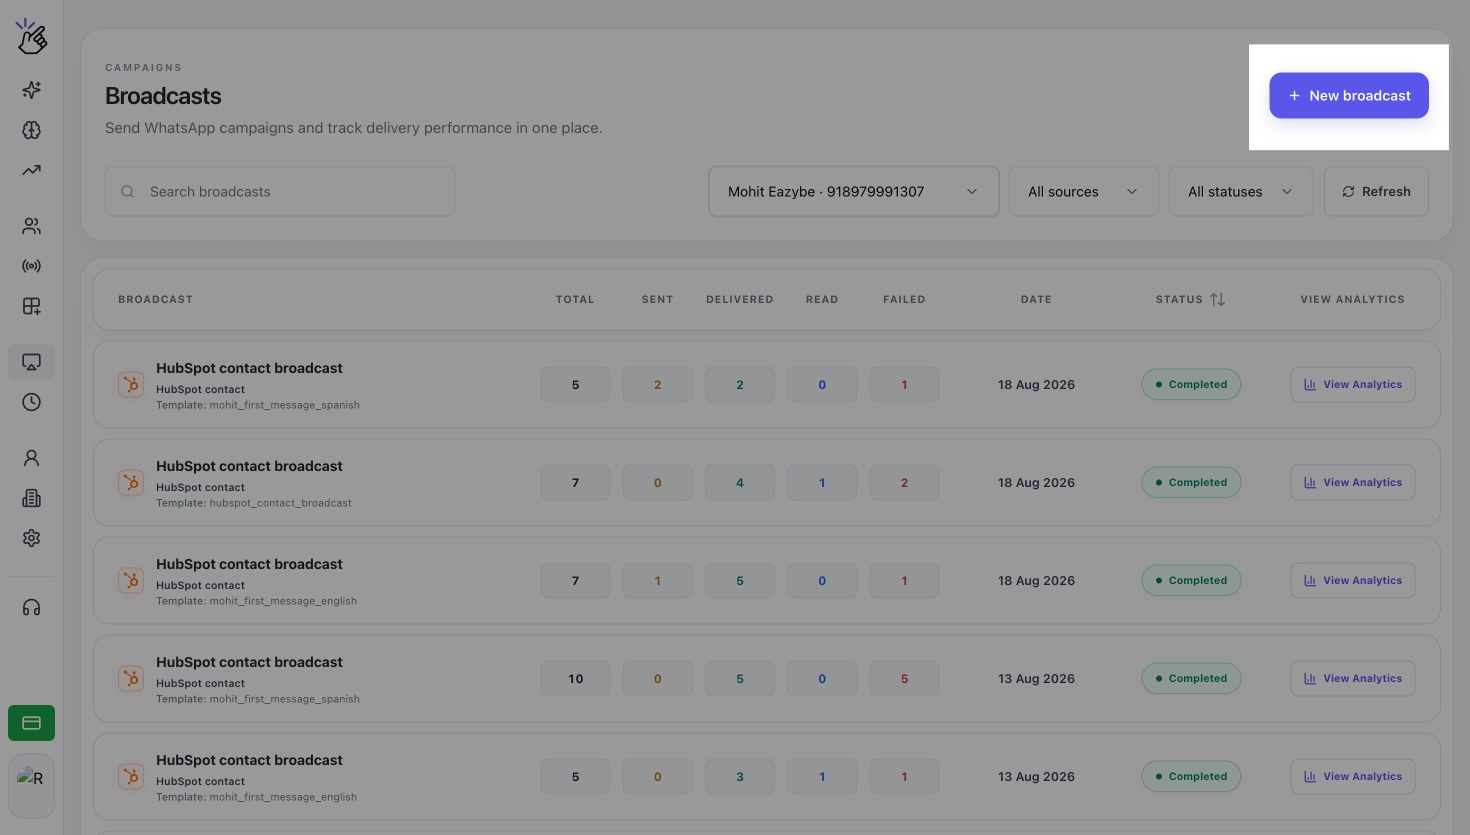
Task: View Analytics for 18 Aug english-template broadcast
Action: coord(1353,581)
